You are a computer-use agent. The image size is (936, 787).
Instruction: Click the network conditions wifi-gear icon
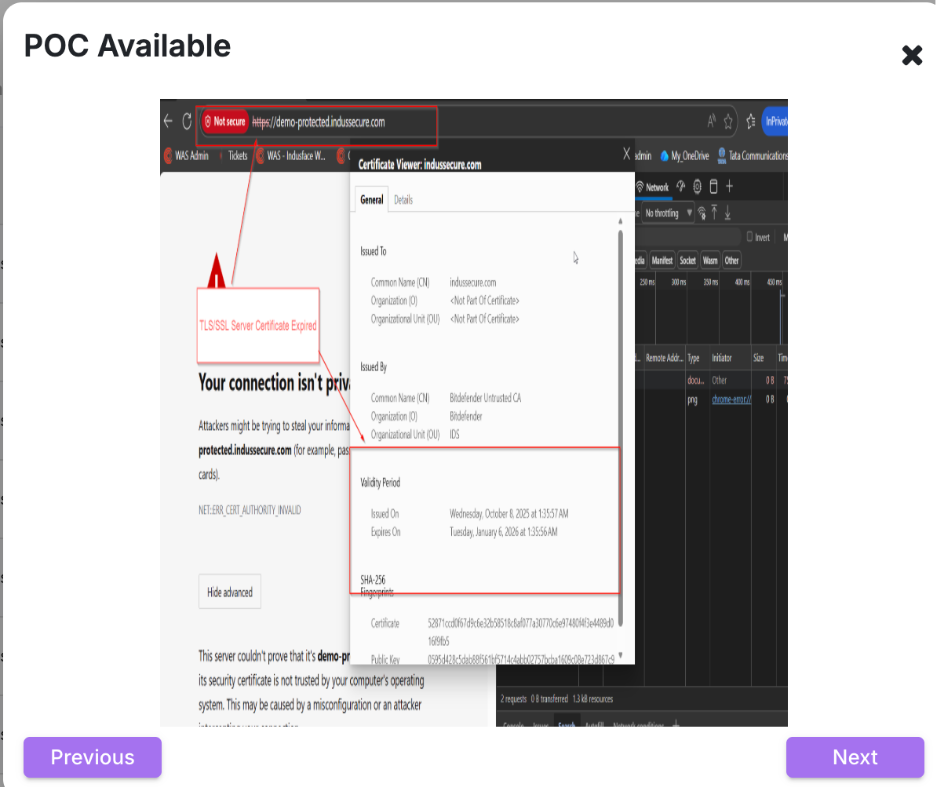[702, 213]
